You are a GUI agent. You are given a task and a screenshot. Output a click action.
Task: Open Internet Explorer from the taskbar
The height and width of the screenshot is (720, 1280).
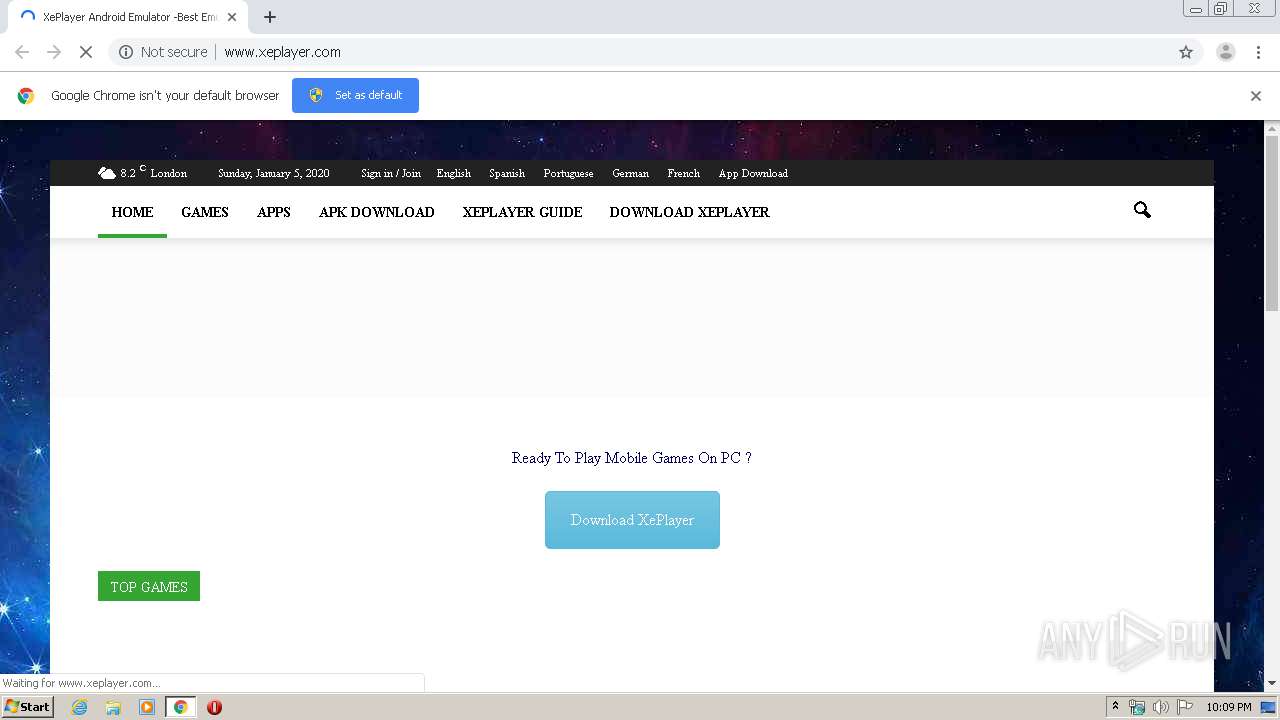tap(79, 707)
